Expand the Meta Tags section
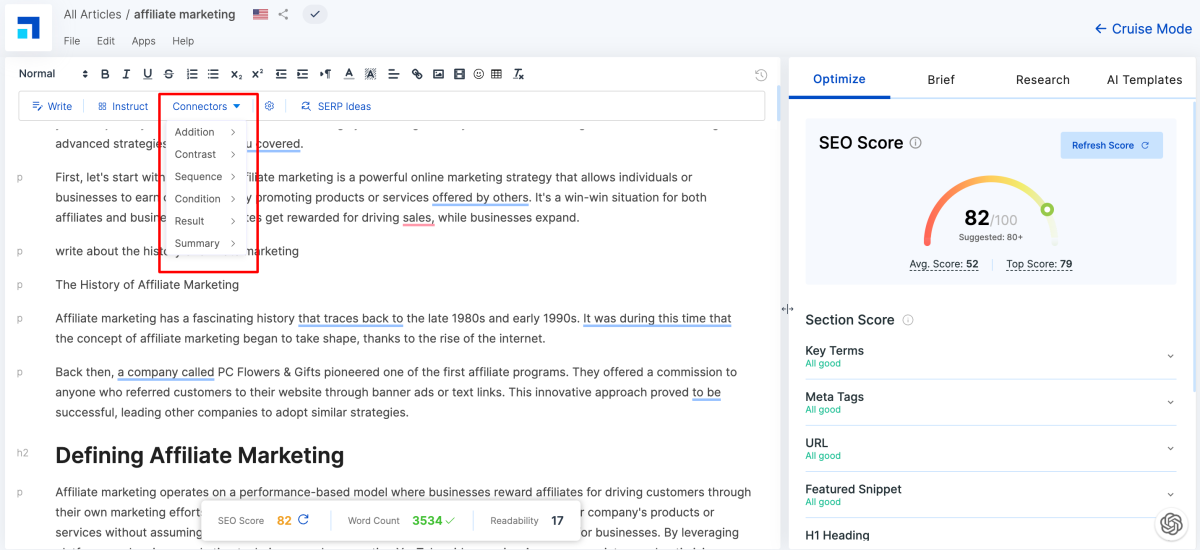 (x=1170, y=402)
